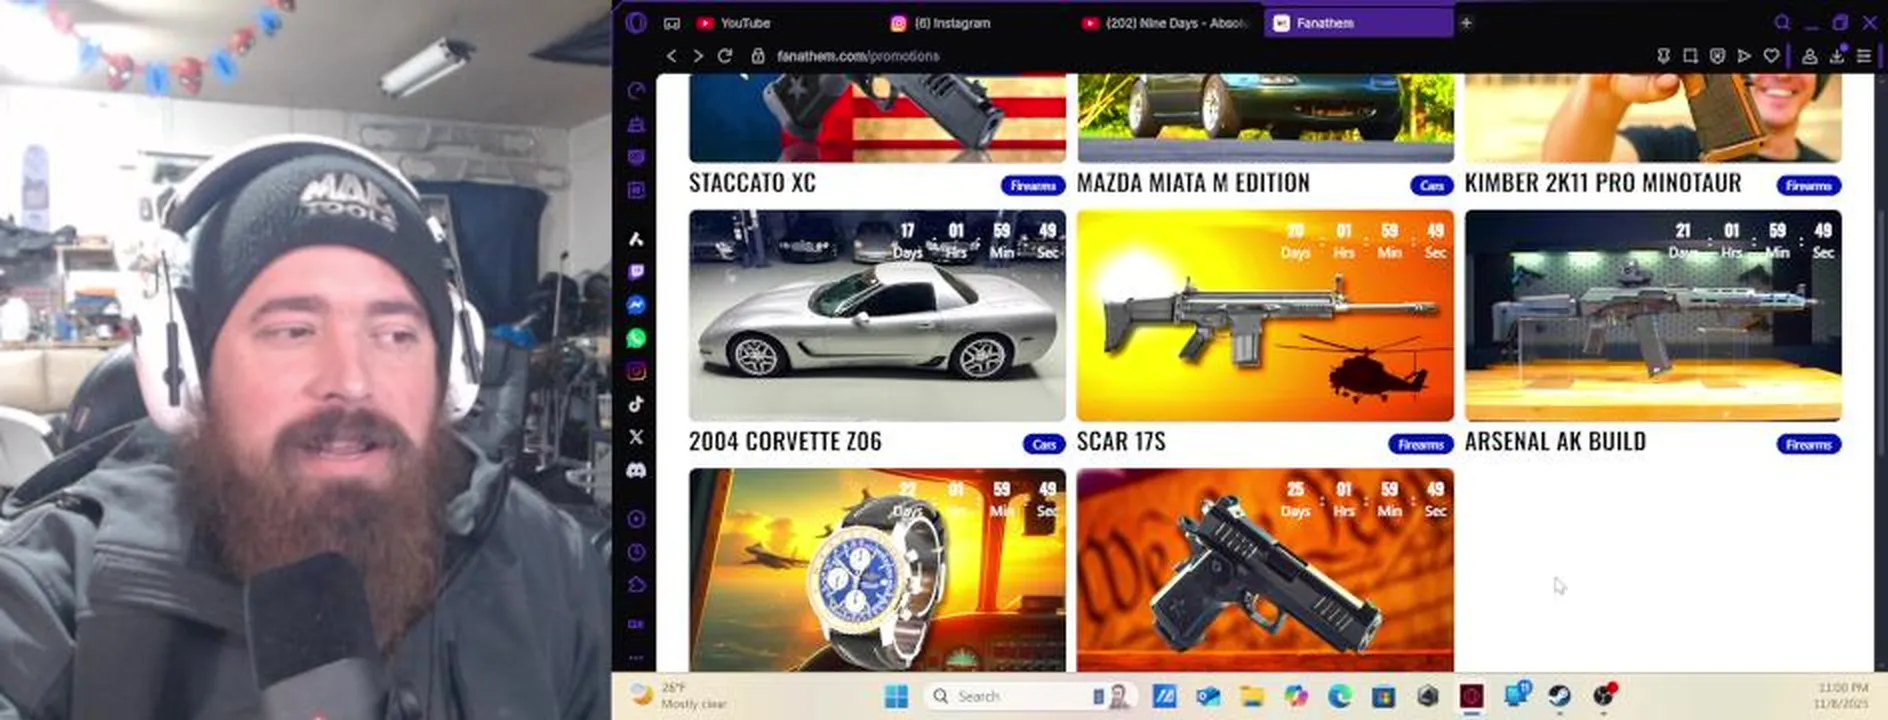Click the search tabs magnifier icon
Image resolution: width=1888 pixels, height=720 pixels.
click(x=1783, y=22)
